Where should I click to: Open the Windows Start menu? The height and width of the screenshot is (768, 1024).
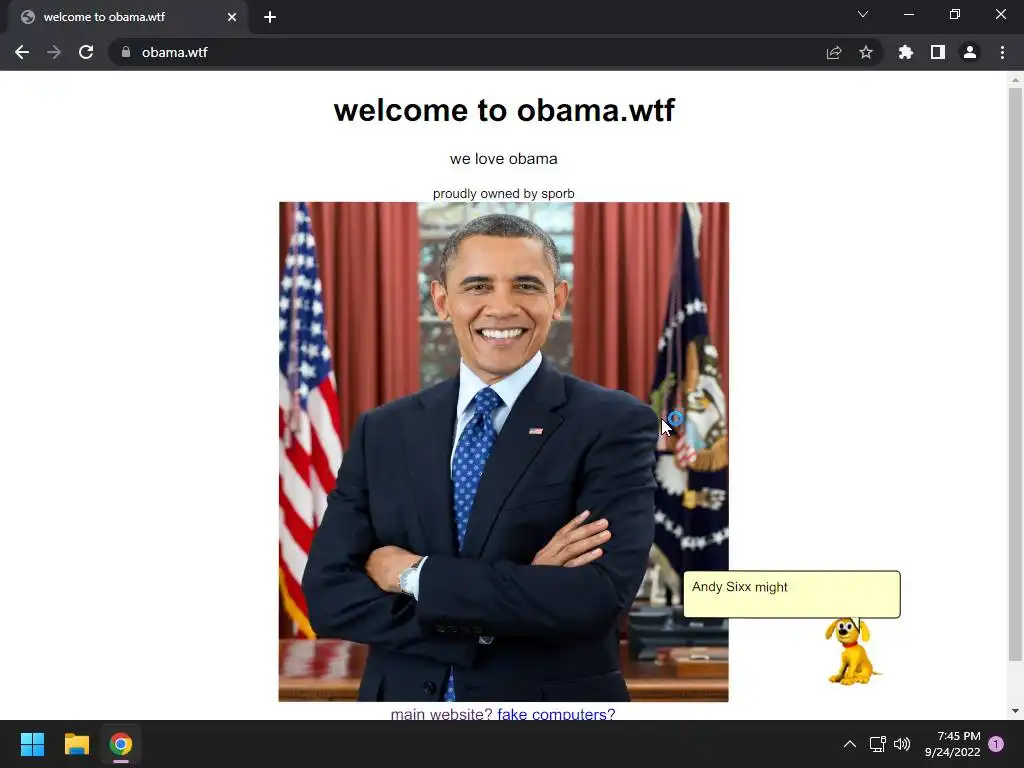32,744
